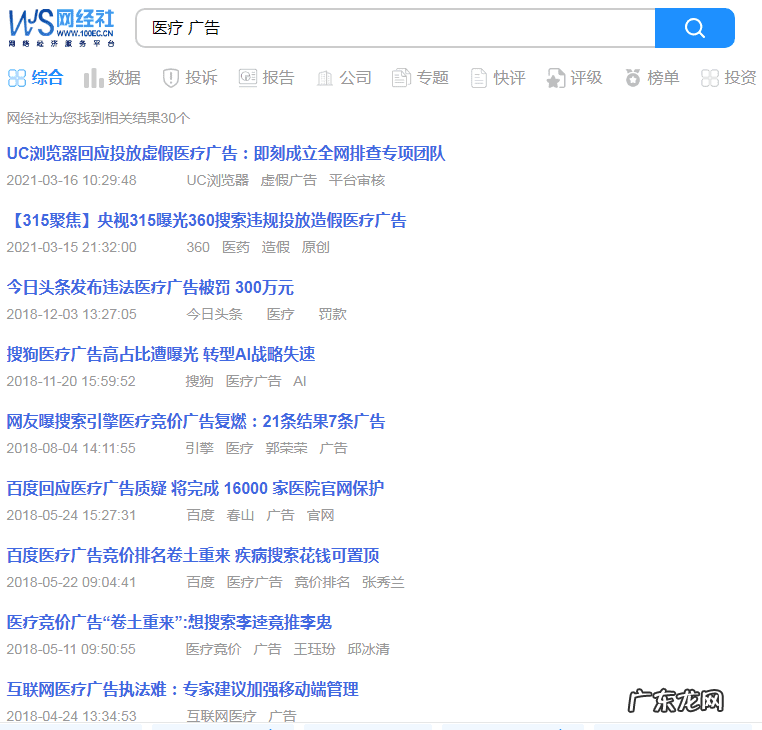Open article 医疗竞价广告“卷土重来”
762x730 pixels.
[169, 623]
